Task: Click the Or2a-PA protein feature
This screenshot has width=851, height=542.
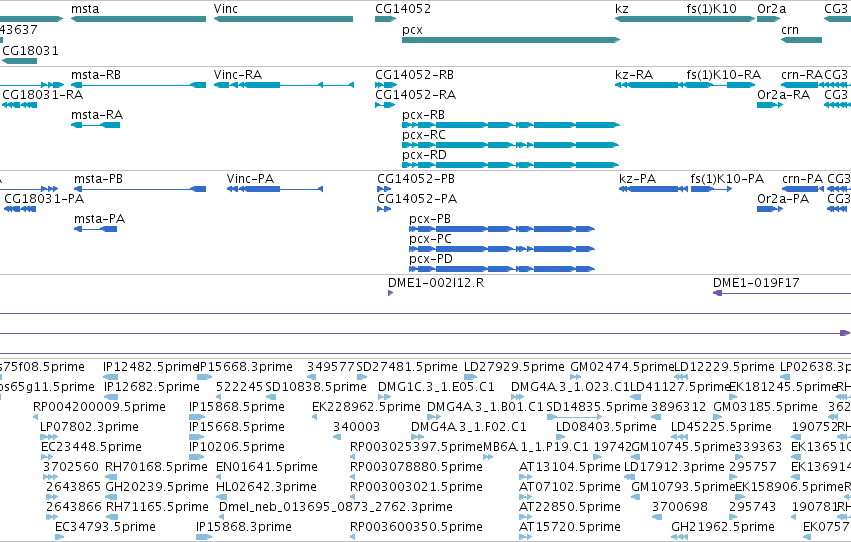Action: (770, 209)
